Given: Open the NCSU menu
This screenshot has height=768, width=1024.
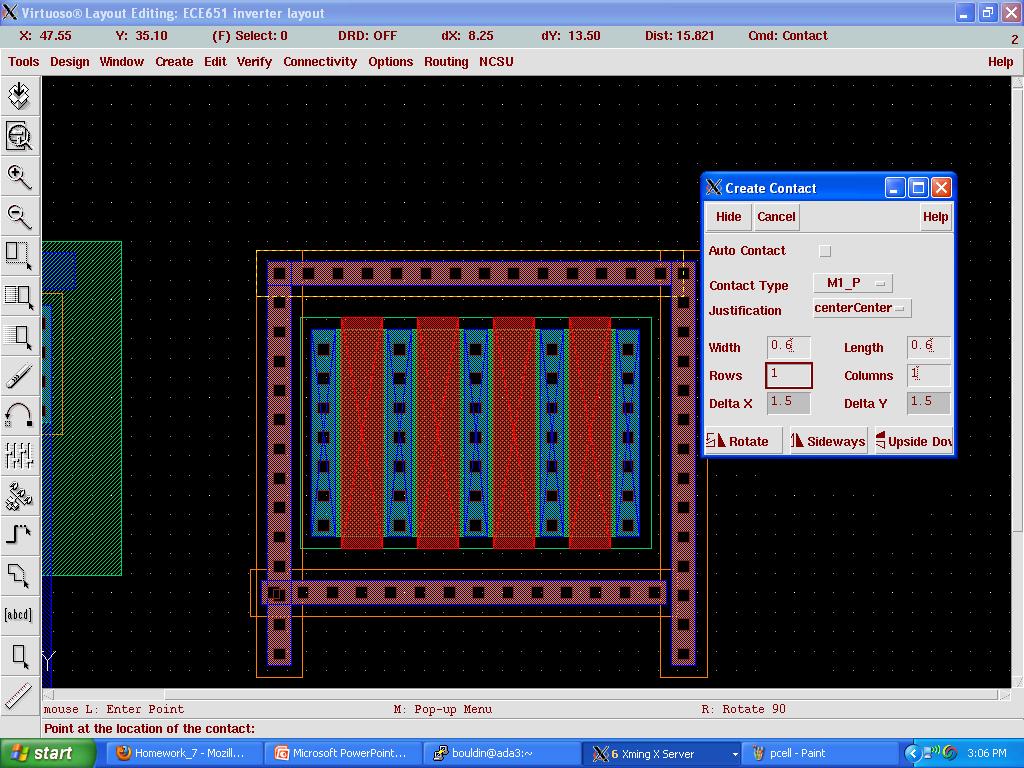Looking at the screenshot, I should point(496,61).
